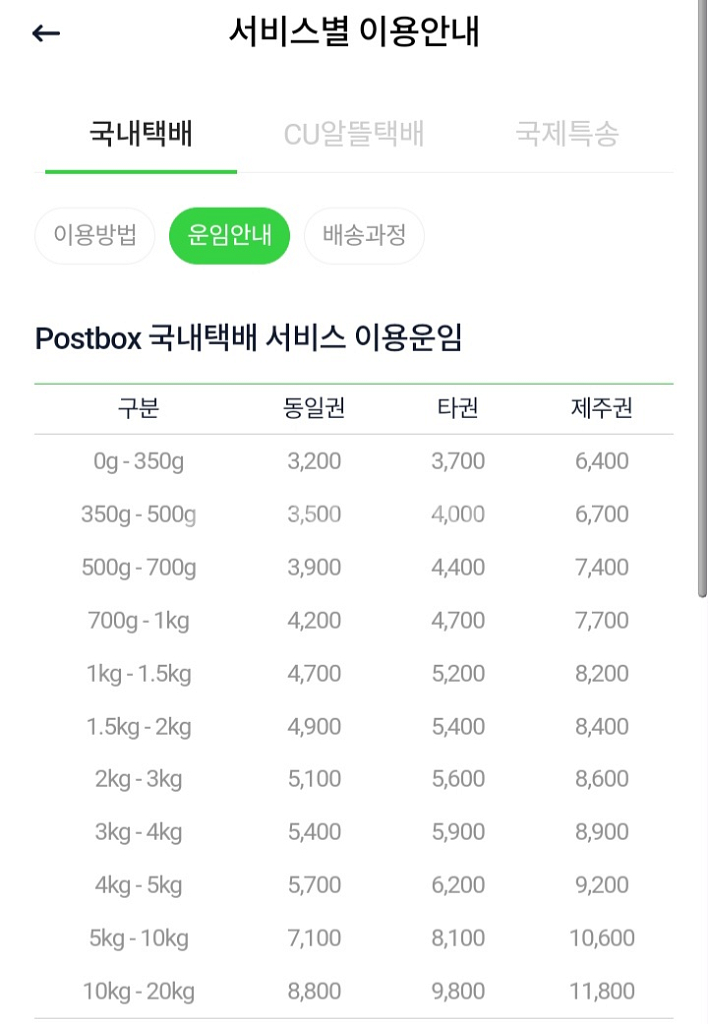The width and height of the screenshot is (708, 1024).
Task: Click the 제주권 column header
Action: coord(602,408)
